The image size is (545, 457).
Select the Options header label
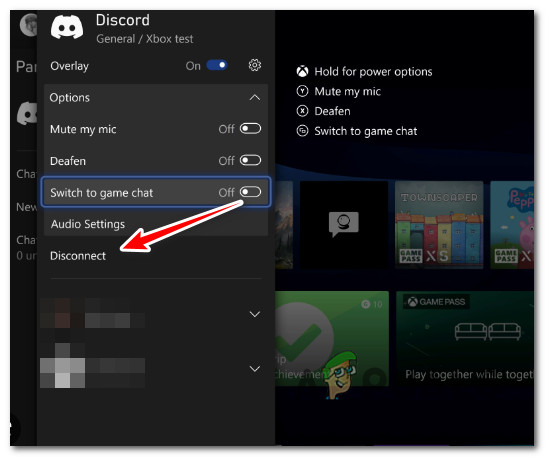point(70,98)
